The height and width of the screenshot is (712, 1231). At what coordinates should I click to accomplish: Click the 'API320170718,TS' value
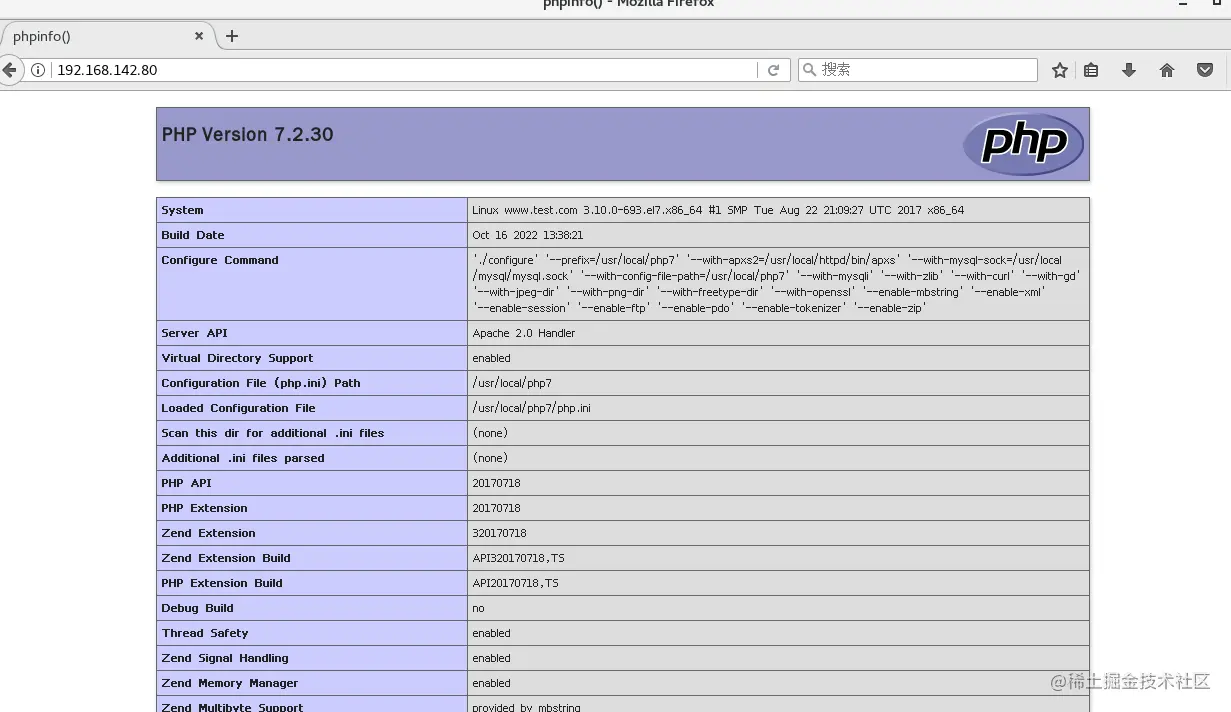tap(518, 558)
